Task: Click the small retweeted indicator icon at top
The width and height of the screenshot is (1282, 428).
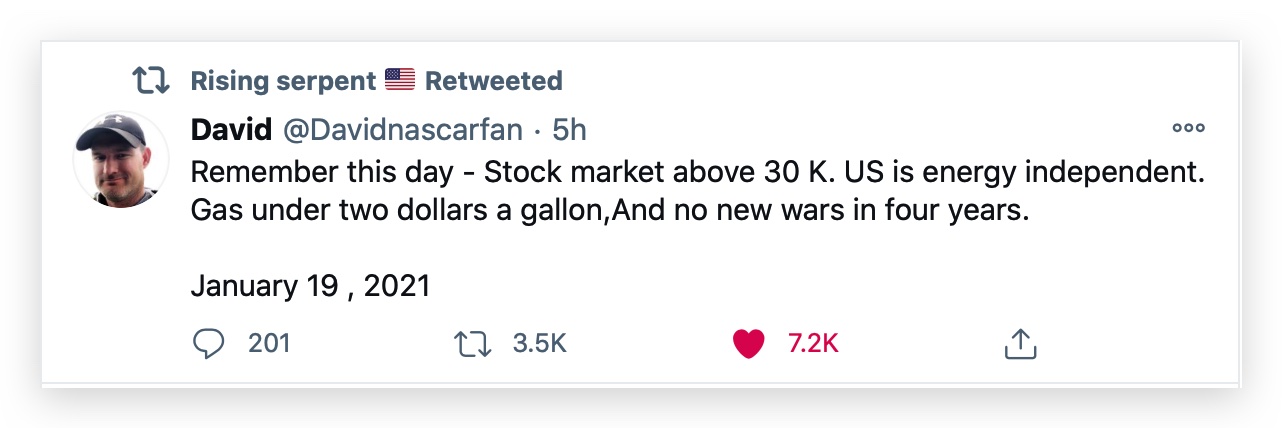Action: click(x=151, y=81)
